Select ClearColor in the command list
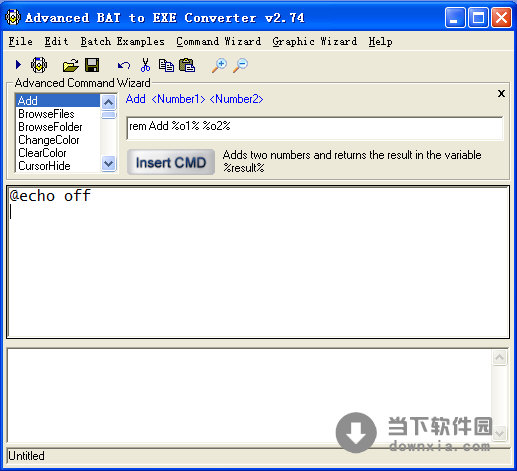This screenshot has width=517, height=471. point(58,153)
